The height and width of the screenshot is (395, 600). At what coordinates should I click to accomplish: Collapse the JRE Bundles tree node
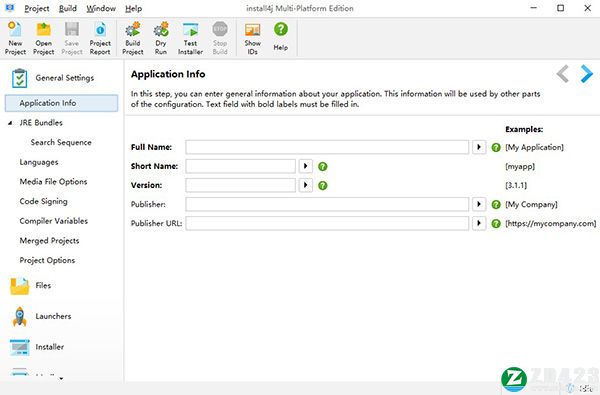point(10,123)
